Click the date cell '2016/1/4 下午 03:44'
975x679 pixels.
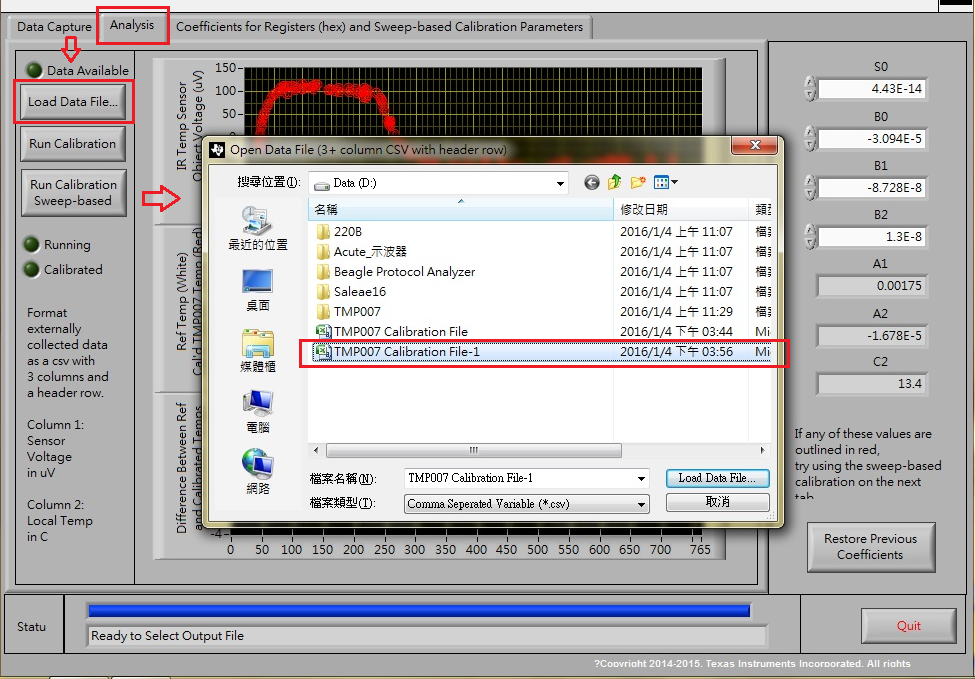point(677,331)
